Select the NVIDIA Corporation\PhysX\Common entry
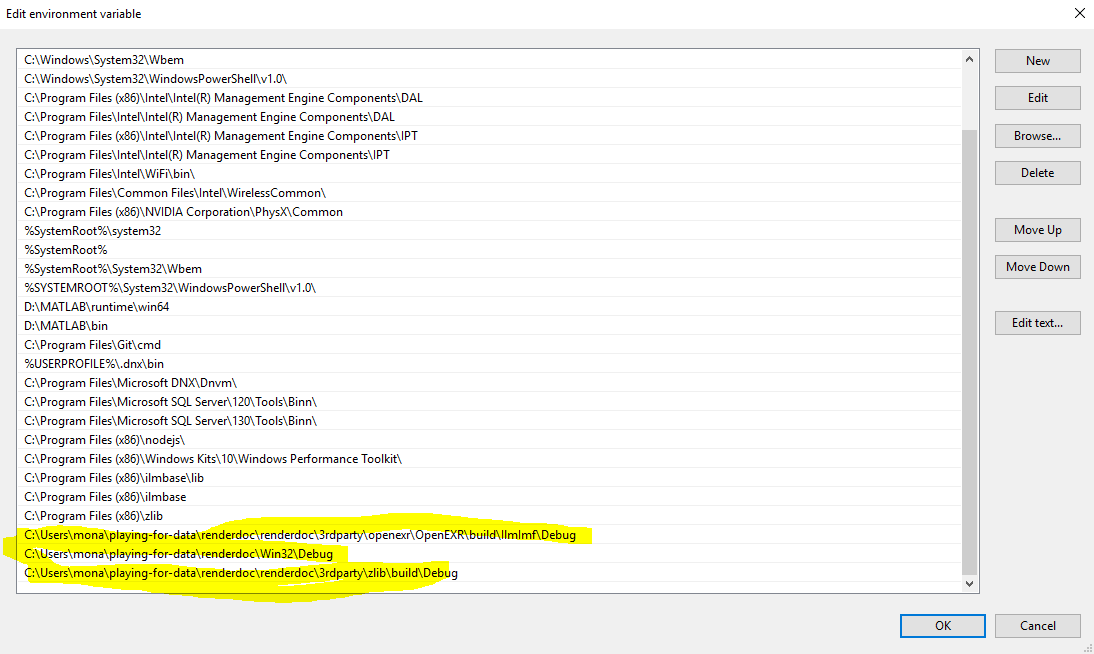Screen dimensions: 1094x654 489,211
